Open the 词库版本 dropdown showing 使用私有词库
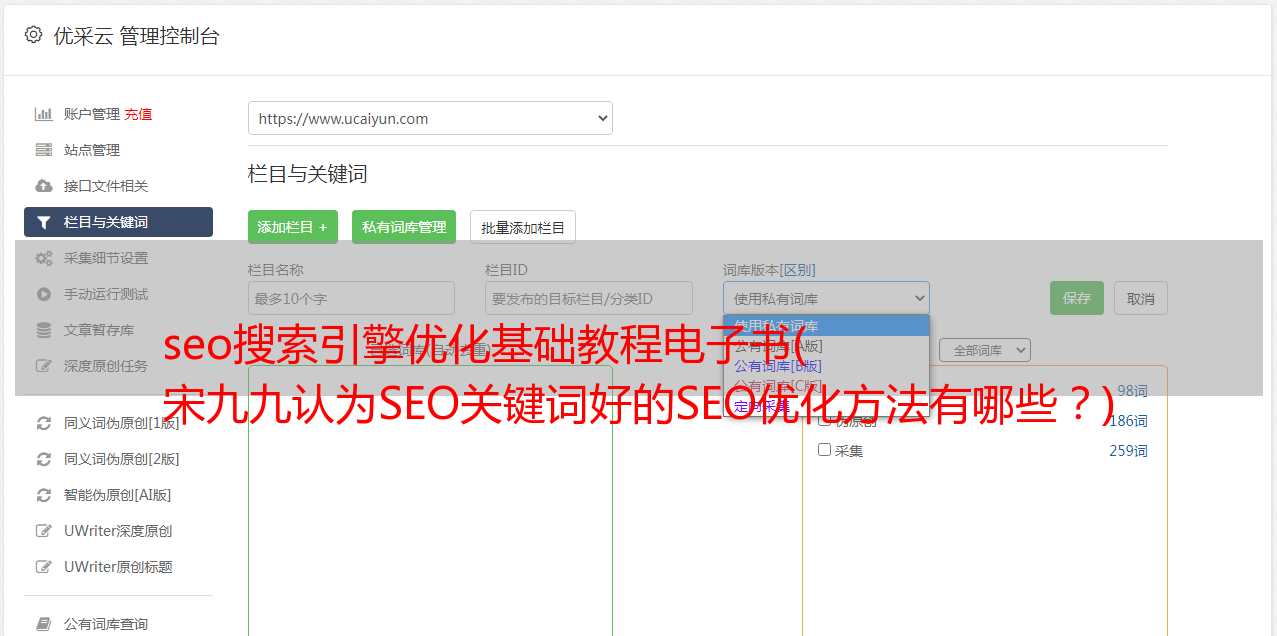1277x636 pixels. (x=826, y=298)
